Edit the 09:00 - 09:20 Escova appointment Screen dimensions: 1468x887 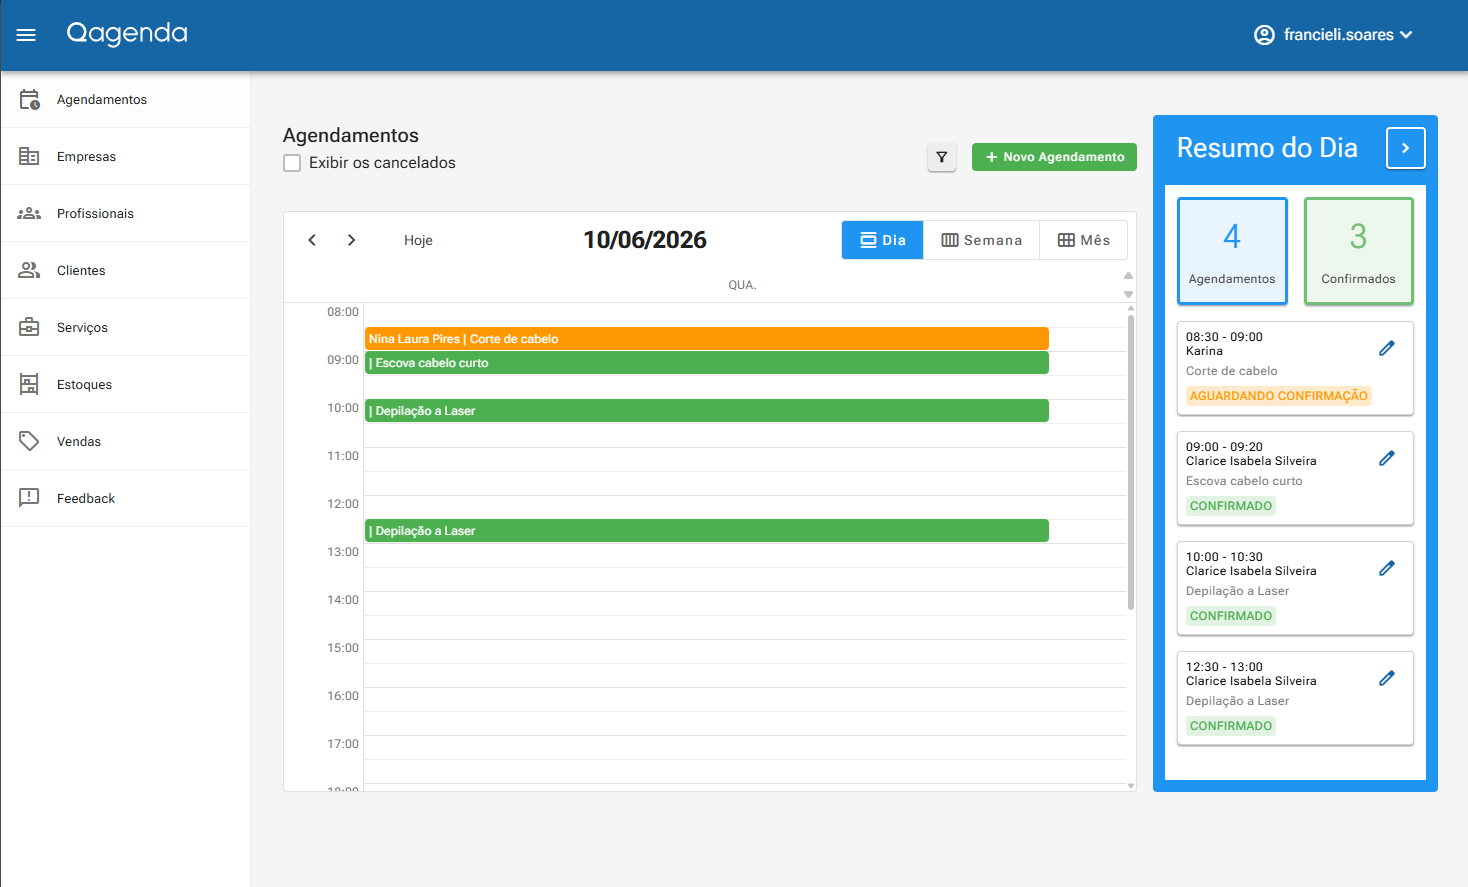click(1387, 458)
